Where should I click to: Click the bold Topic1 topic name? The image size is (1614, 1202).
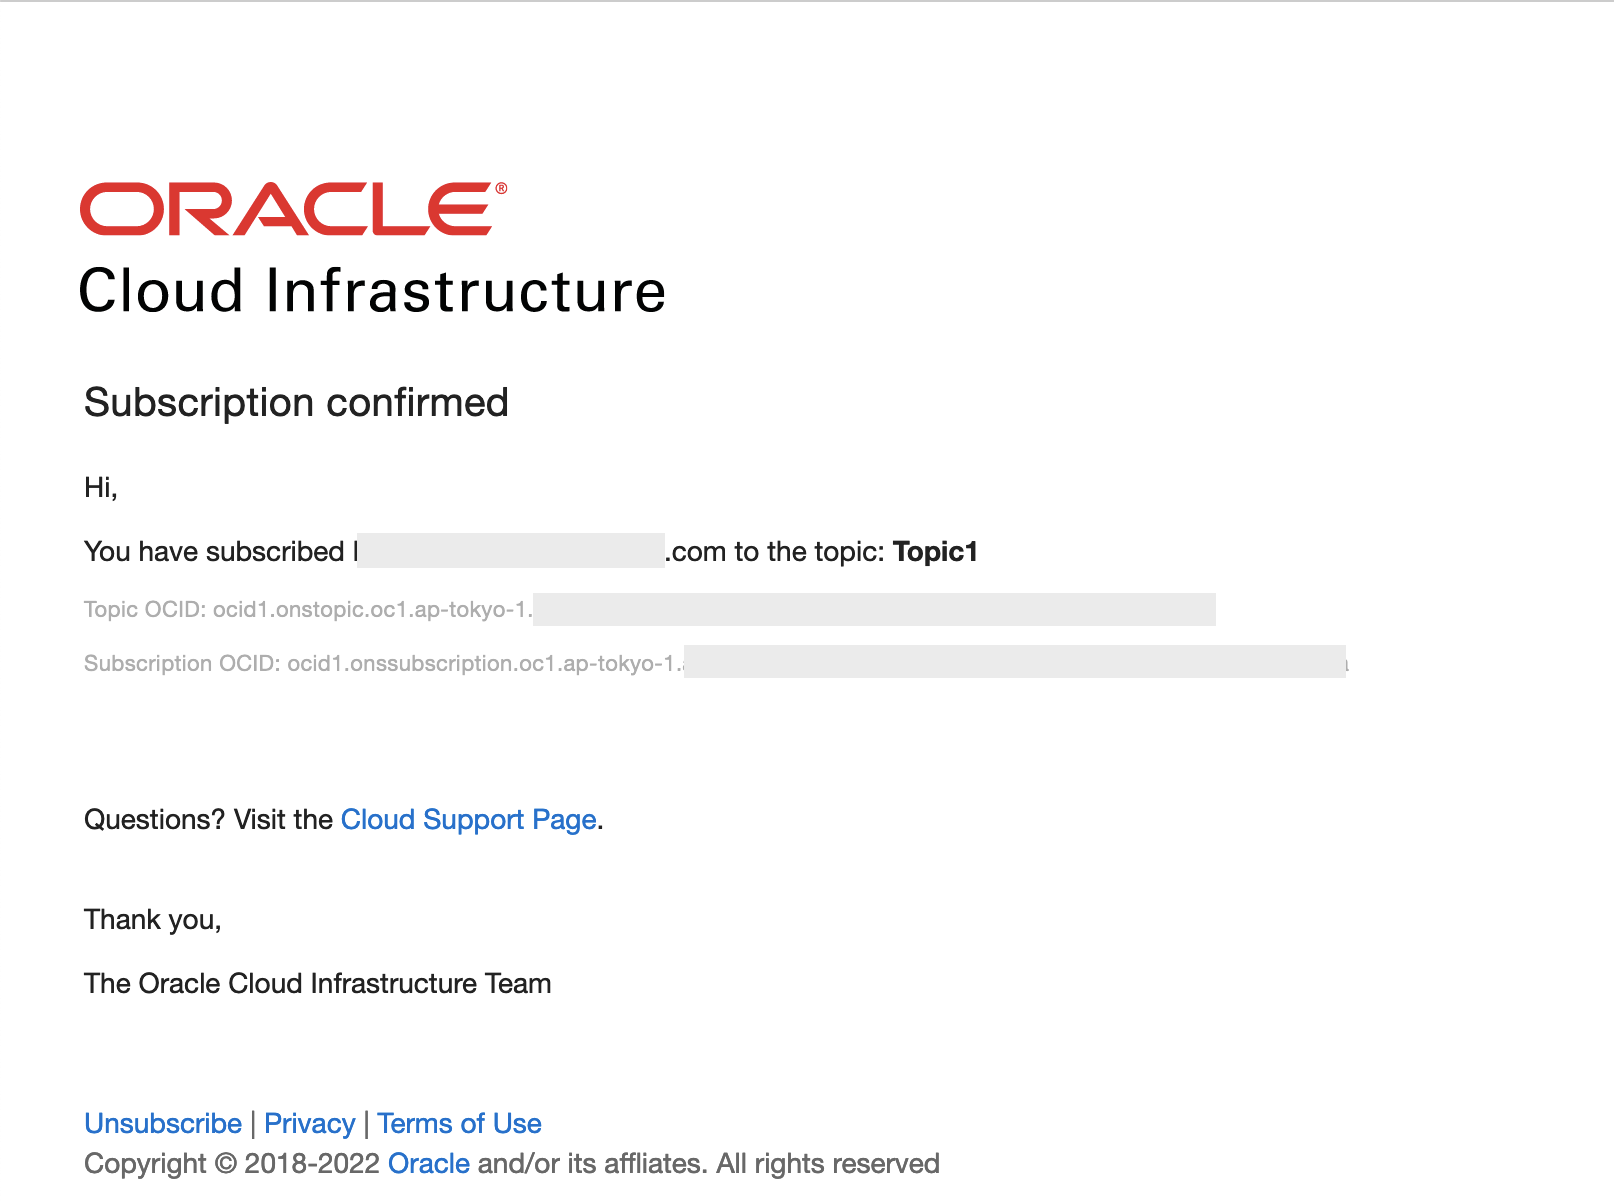pos(935,552)
